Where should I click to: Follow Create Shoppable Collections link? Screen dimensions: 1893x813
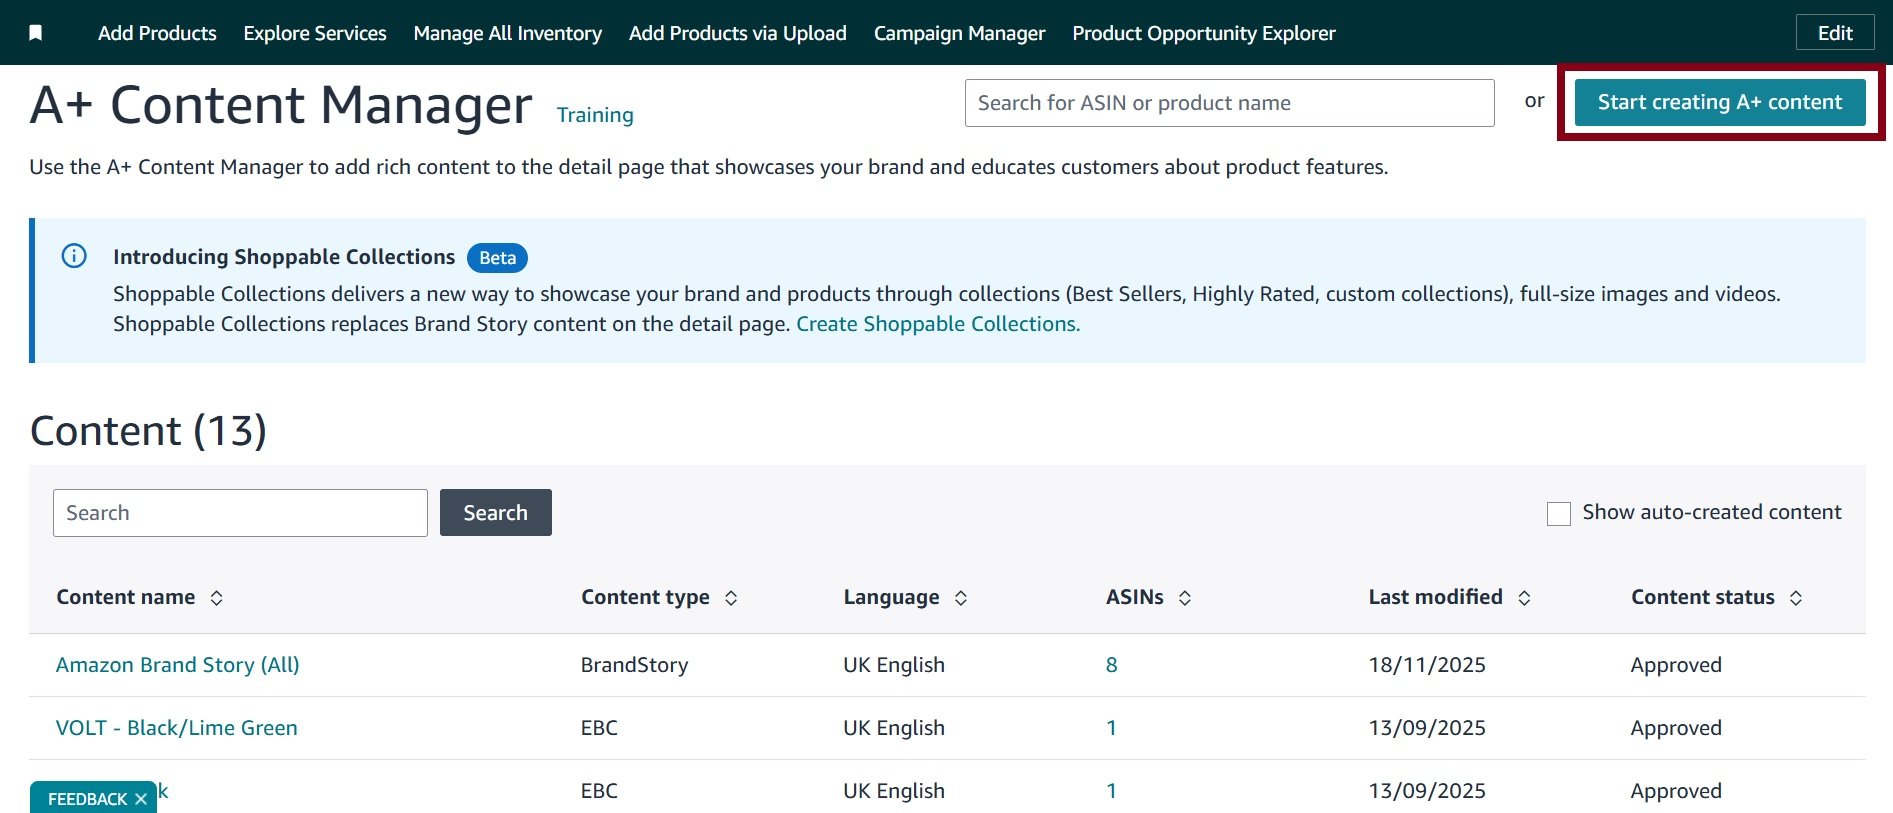938,324
